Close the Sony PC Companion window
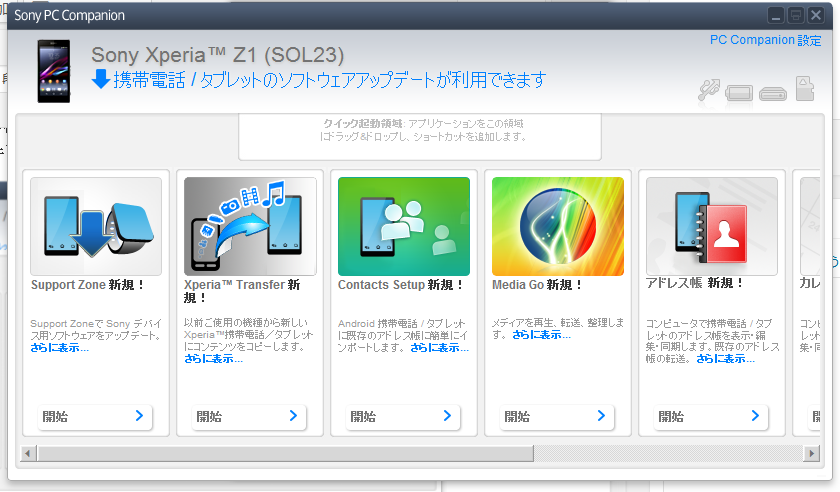This screenshot has height=492, width=840. tap(815, 15)
